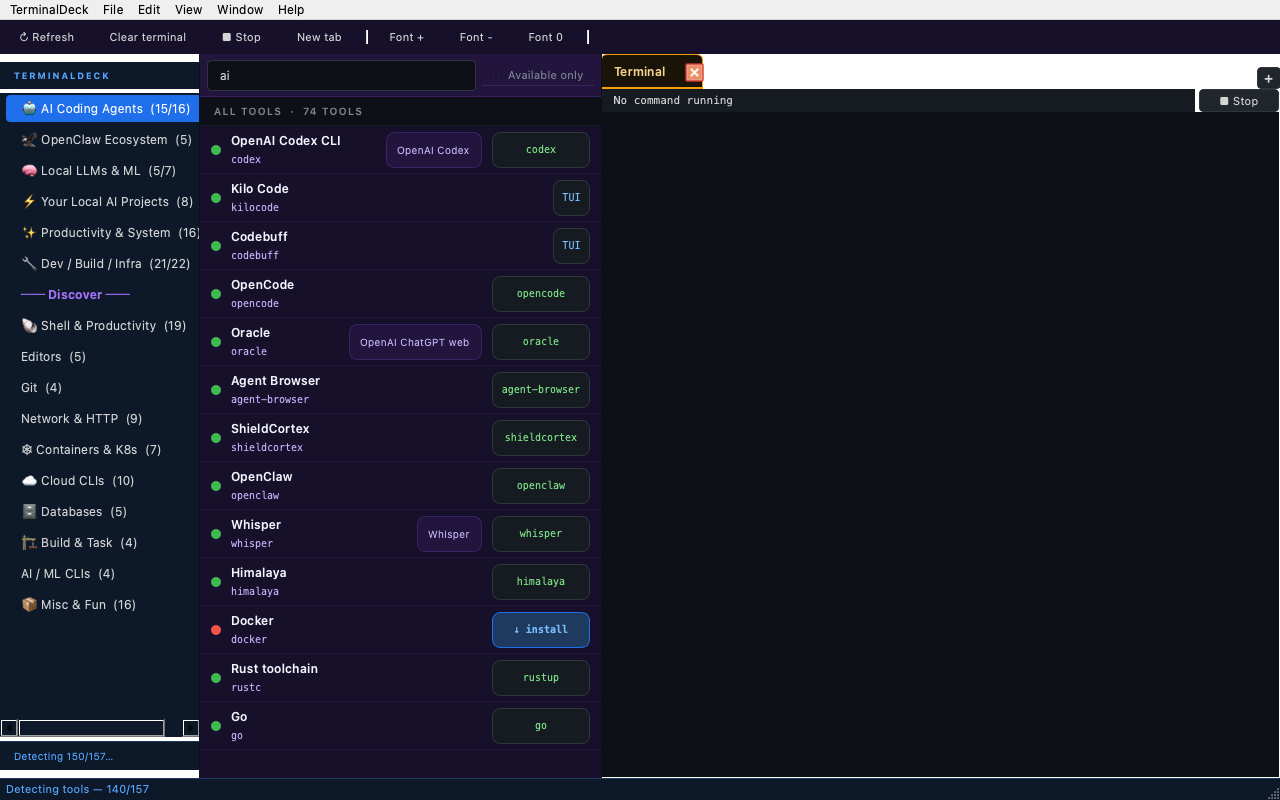Open the TUI button for Codebuff
Image resolution: width=1280 pixels, height=800 pixels.
[x=571, y=246]
